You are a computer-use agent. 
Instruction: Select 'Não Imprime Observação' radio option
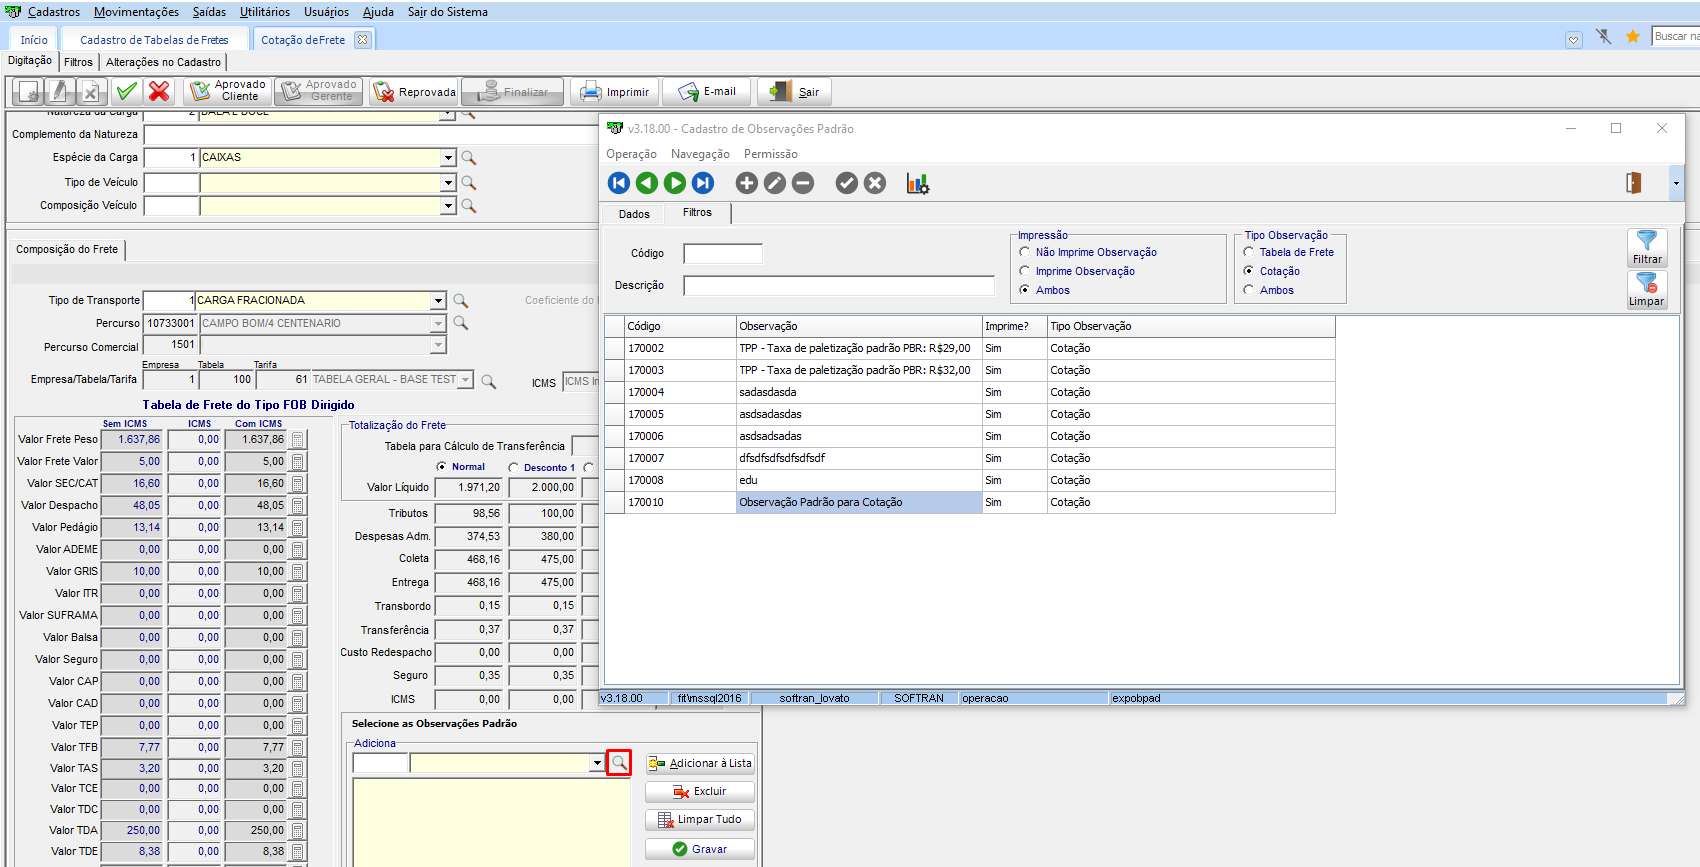coord(1025,252)
